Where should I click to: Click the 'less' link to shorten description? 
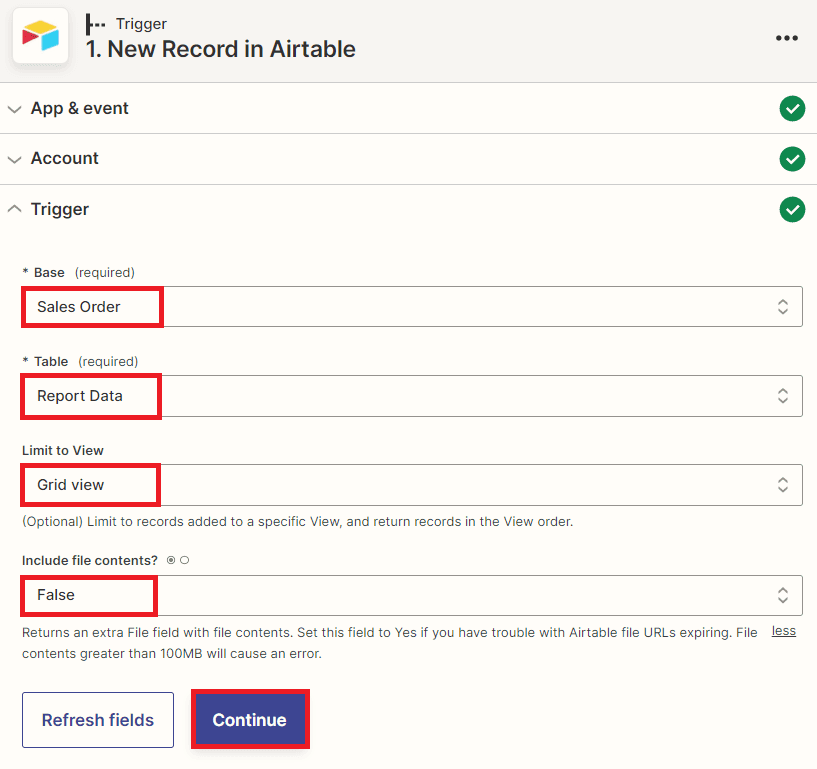(783, 631)
